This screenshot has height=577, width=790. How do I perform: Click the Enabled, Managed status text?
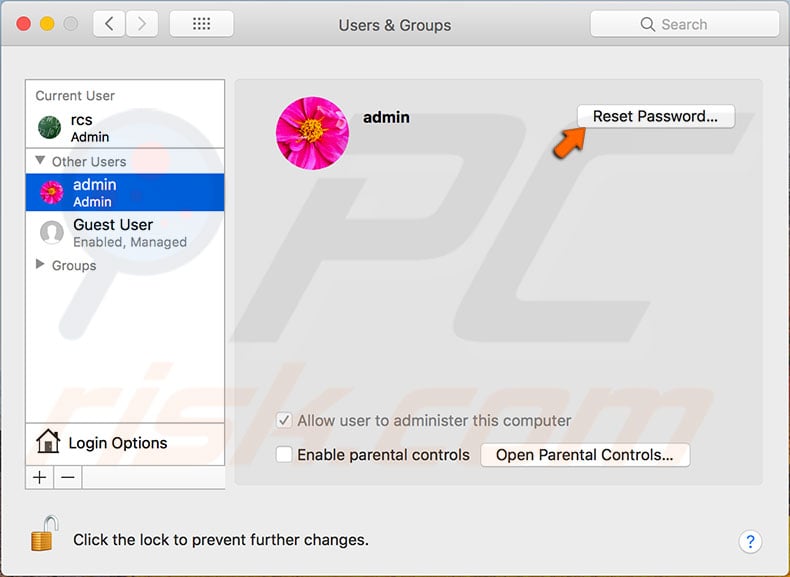point(130,242)
